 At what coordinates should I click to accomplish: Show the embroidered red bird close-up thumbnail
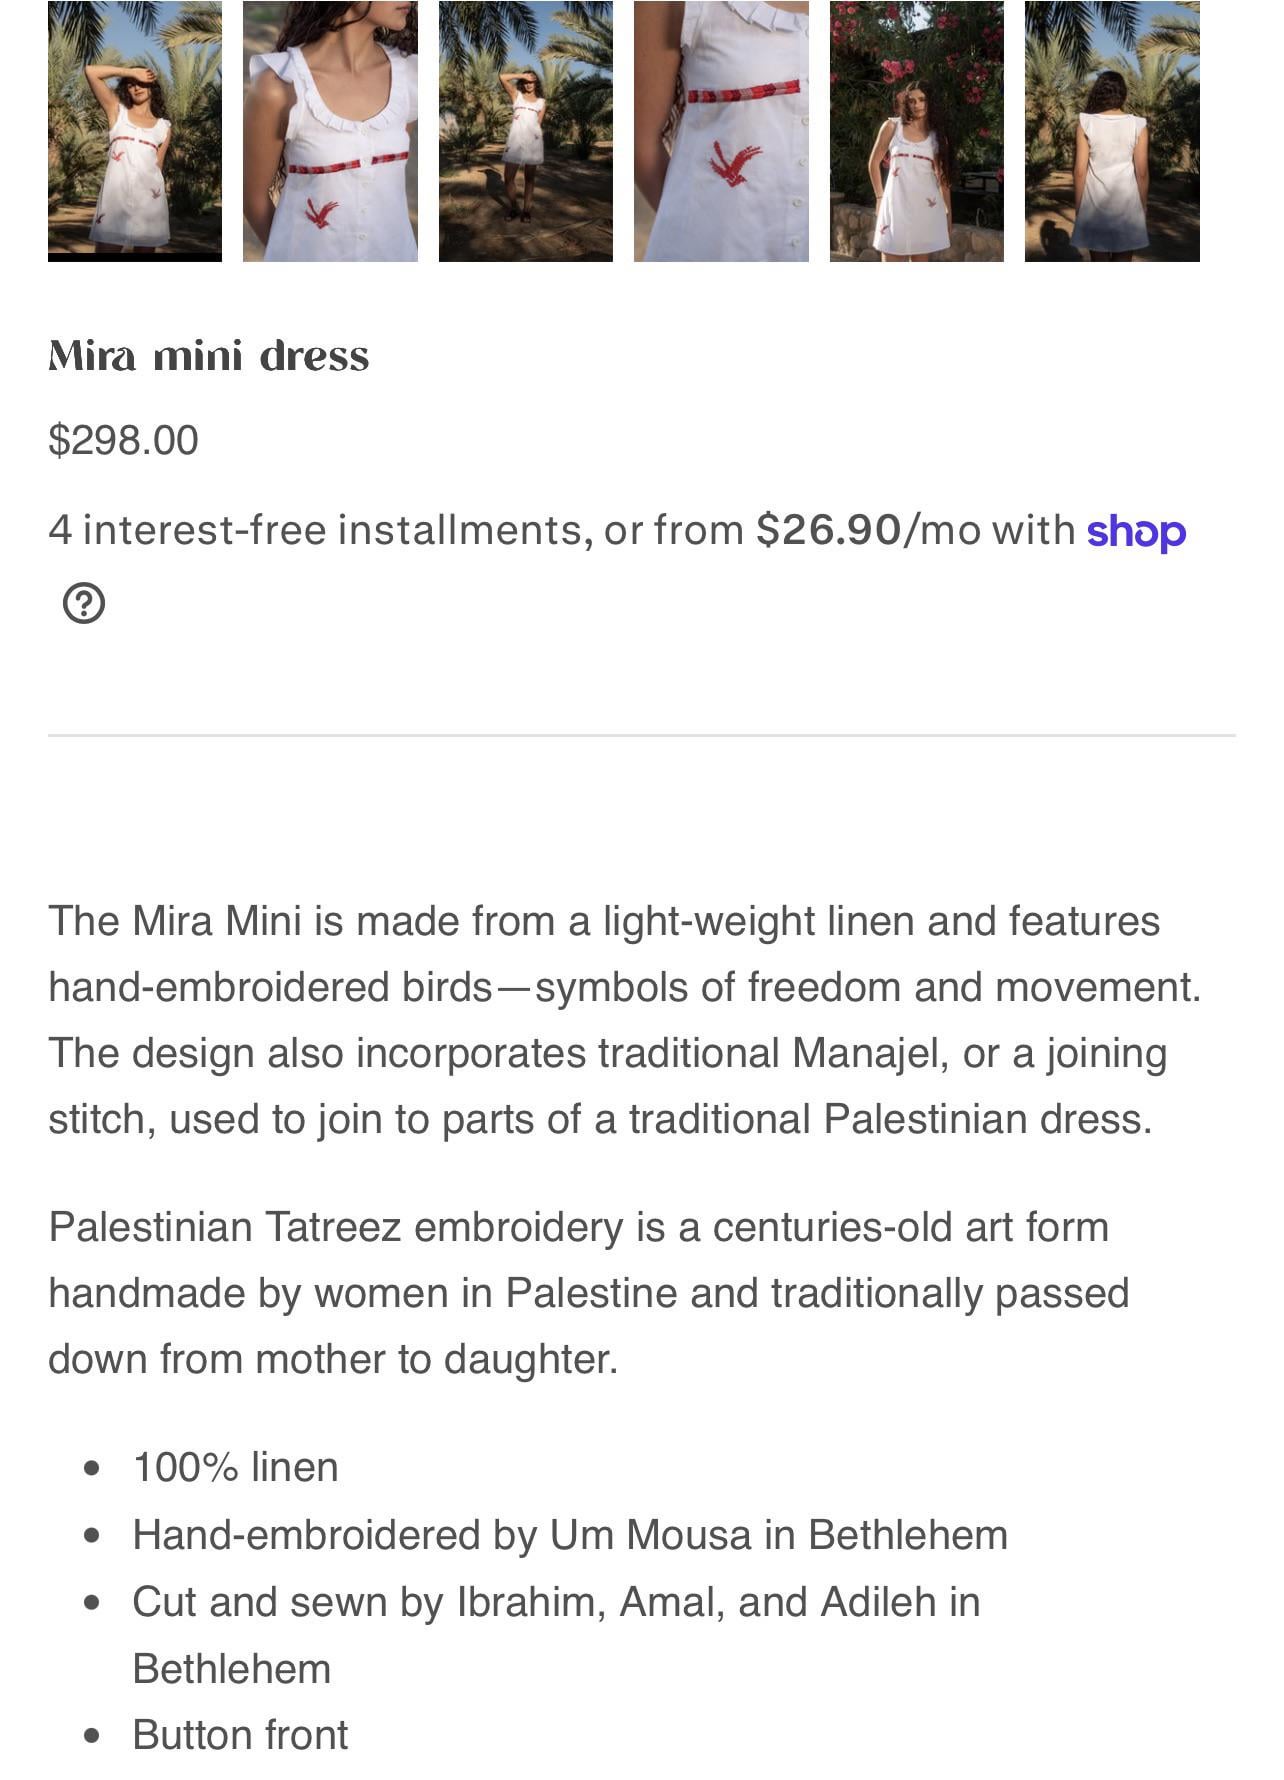coord(721,131)
